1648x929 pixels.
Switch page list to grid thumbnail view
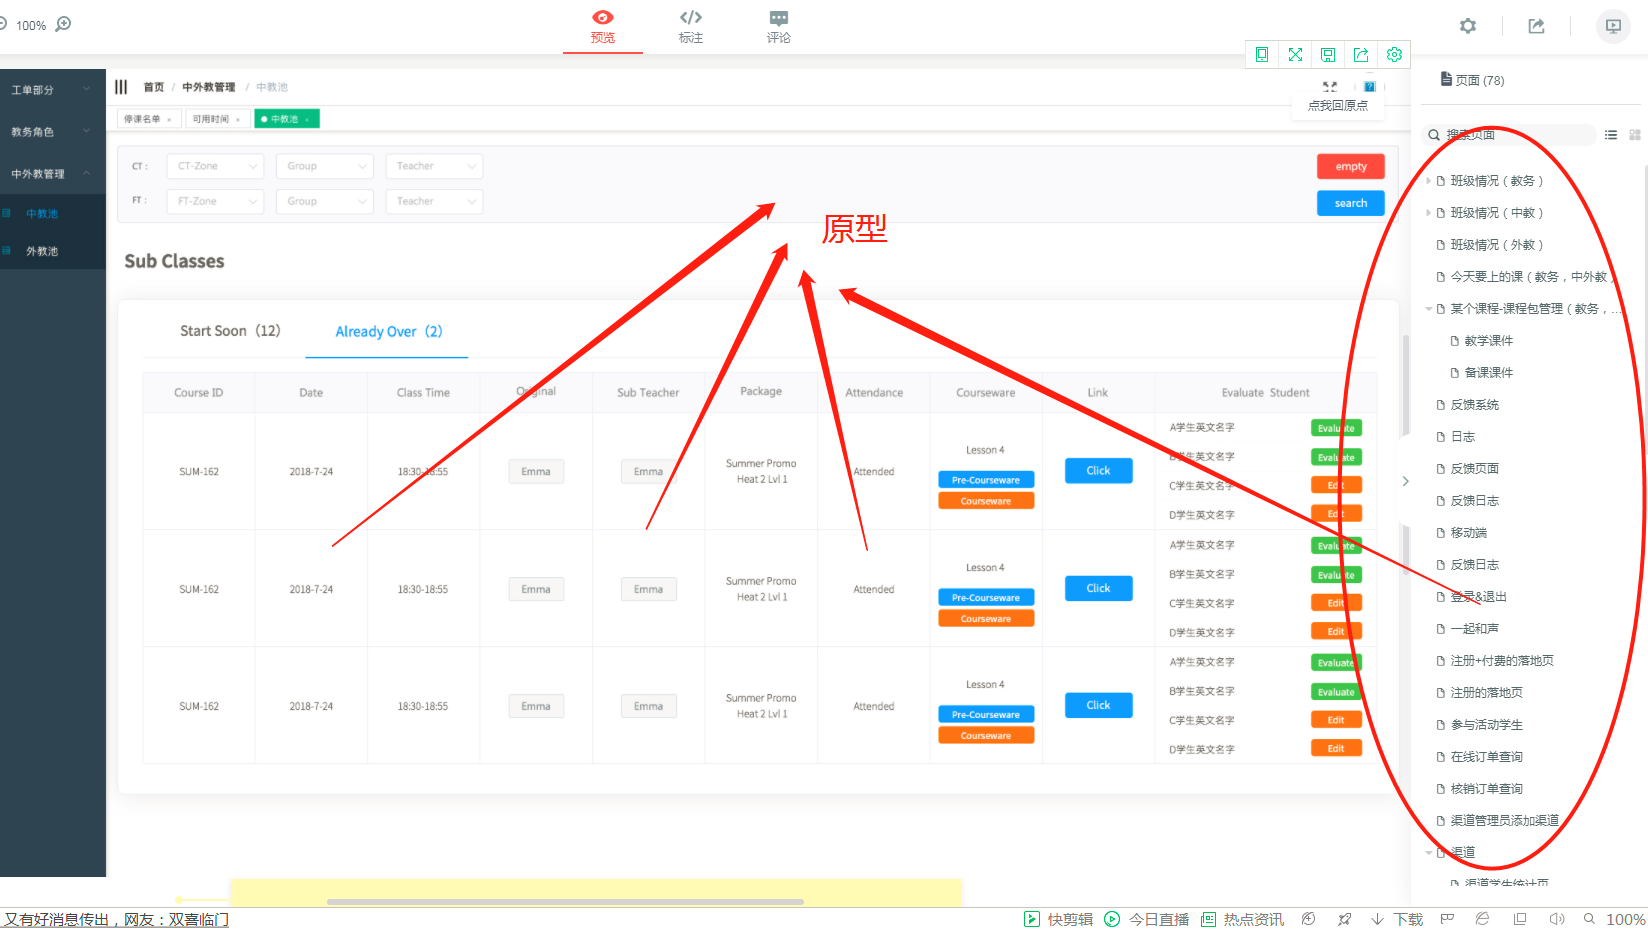click(1634, 135)
